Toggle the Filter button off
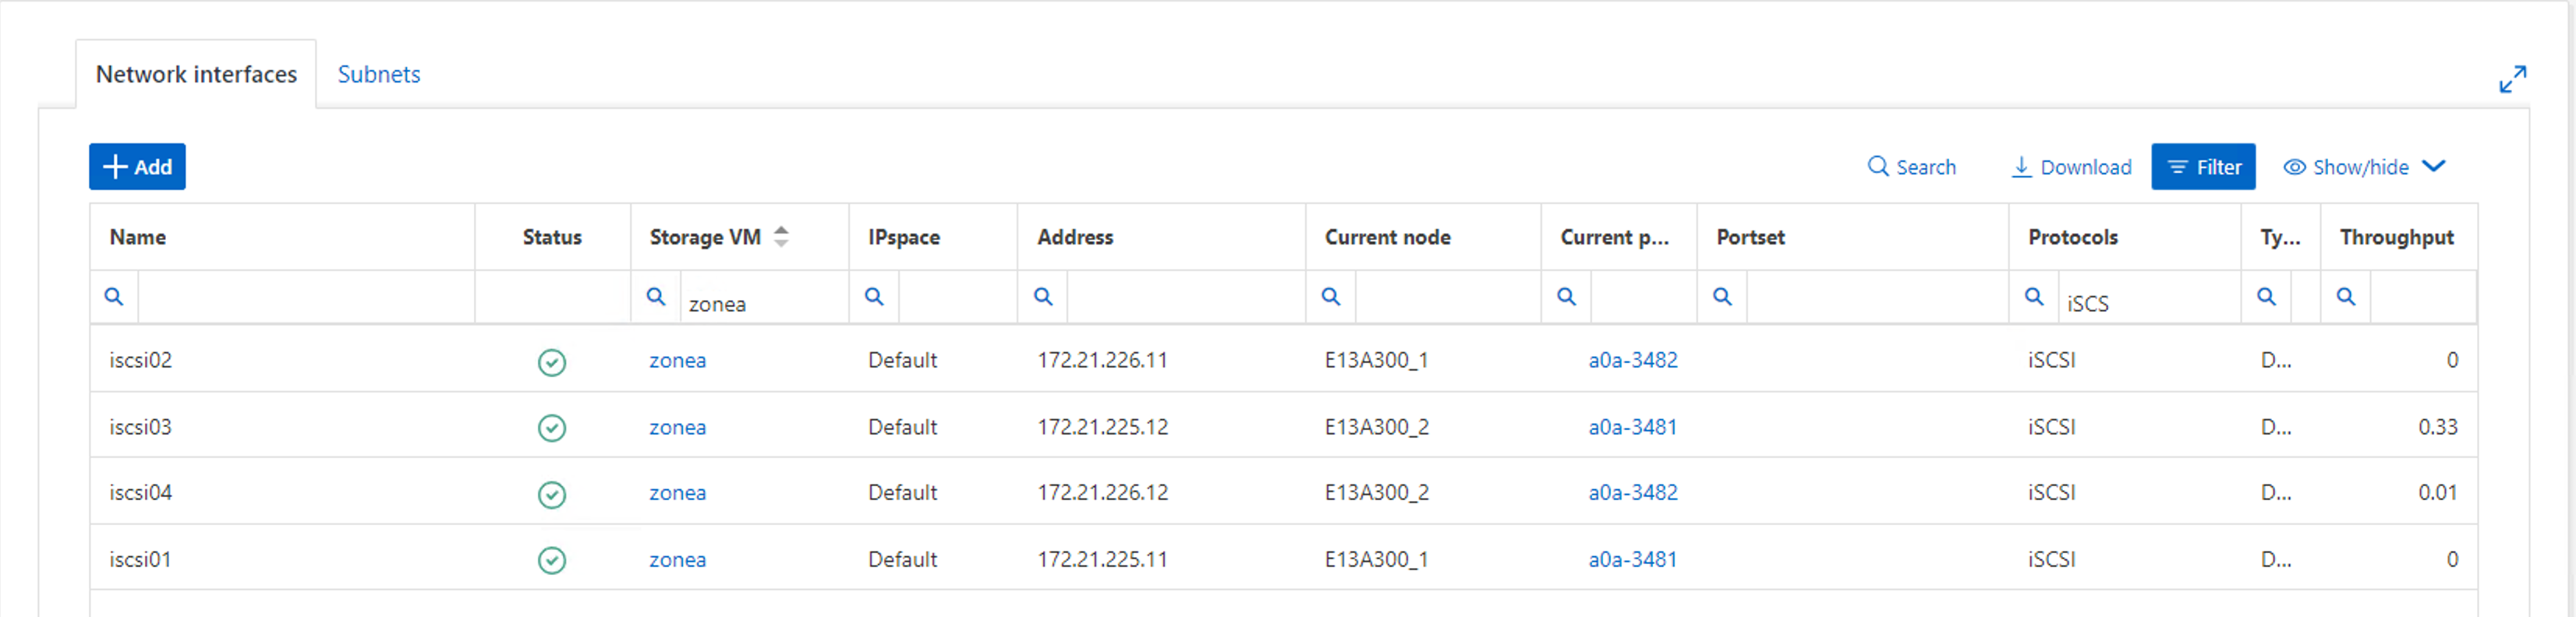The height and width of the screenshot is (617, 2576). [x=2203, y=167]
